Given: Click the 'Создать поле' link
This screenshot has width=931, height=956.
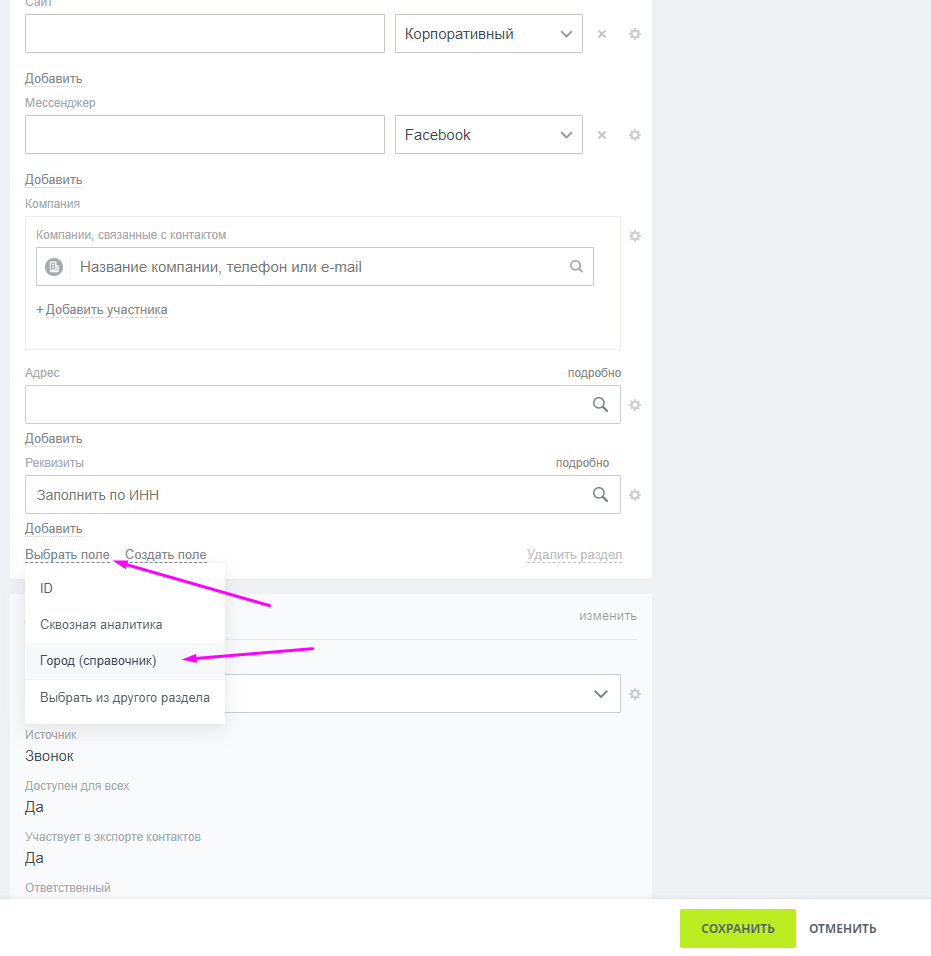Looking at the screenshot, I should pos(166,555).
